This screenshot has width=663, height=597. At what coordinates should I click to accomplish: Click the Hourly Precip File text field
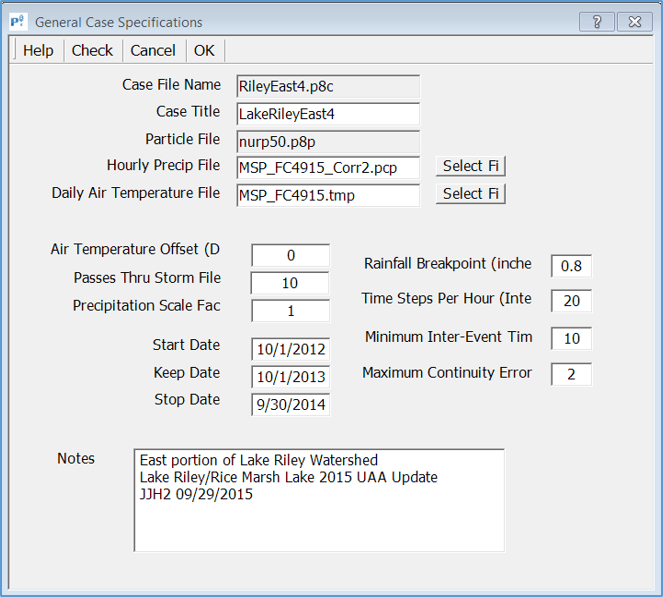(x=328, y=167)
